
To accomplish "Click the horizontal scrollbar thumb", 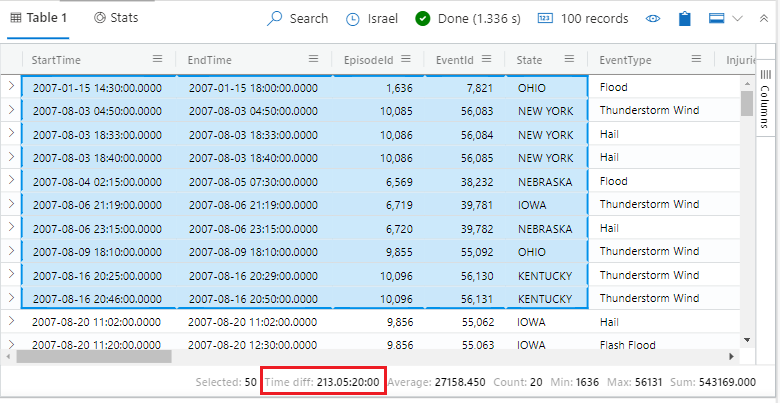I will pos(94,356).
